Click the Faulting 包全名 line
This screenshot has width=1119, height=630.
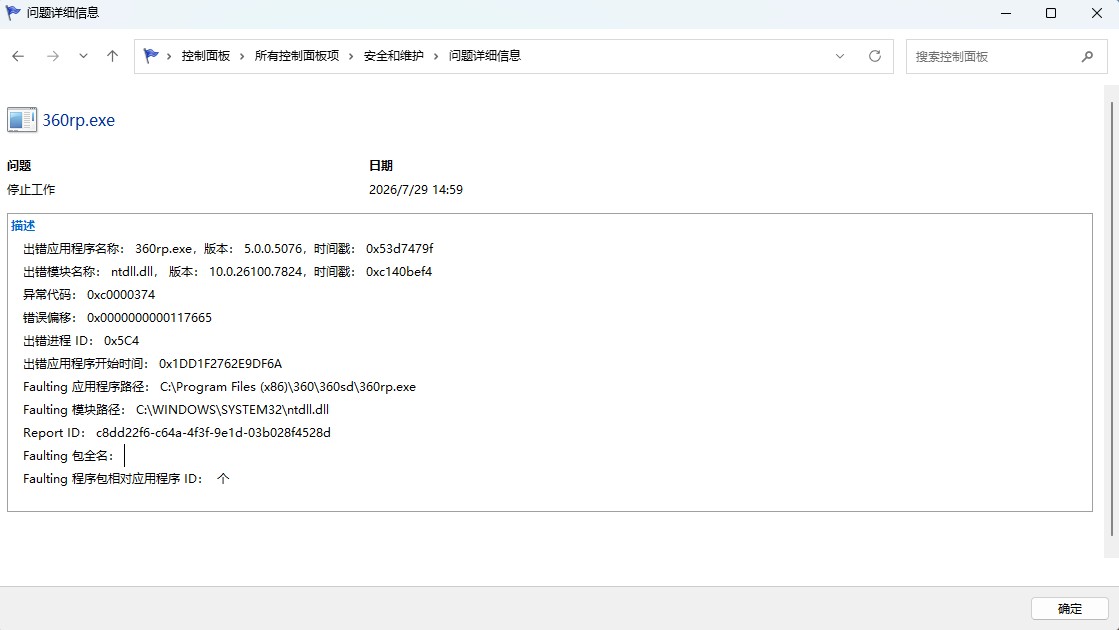tap(69, 456)
